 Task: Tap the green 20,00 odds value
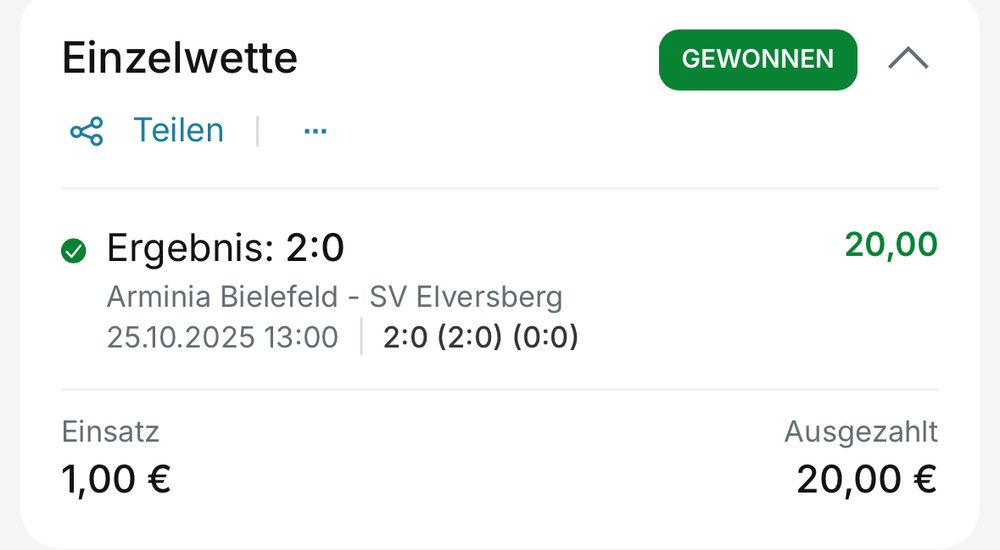click(891, 244)
